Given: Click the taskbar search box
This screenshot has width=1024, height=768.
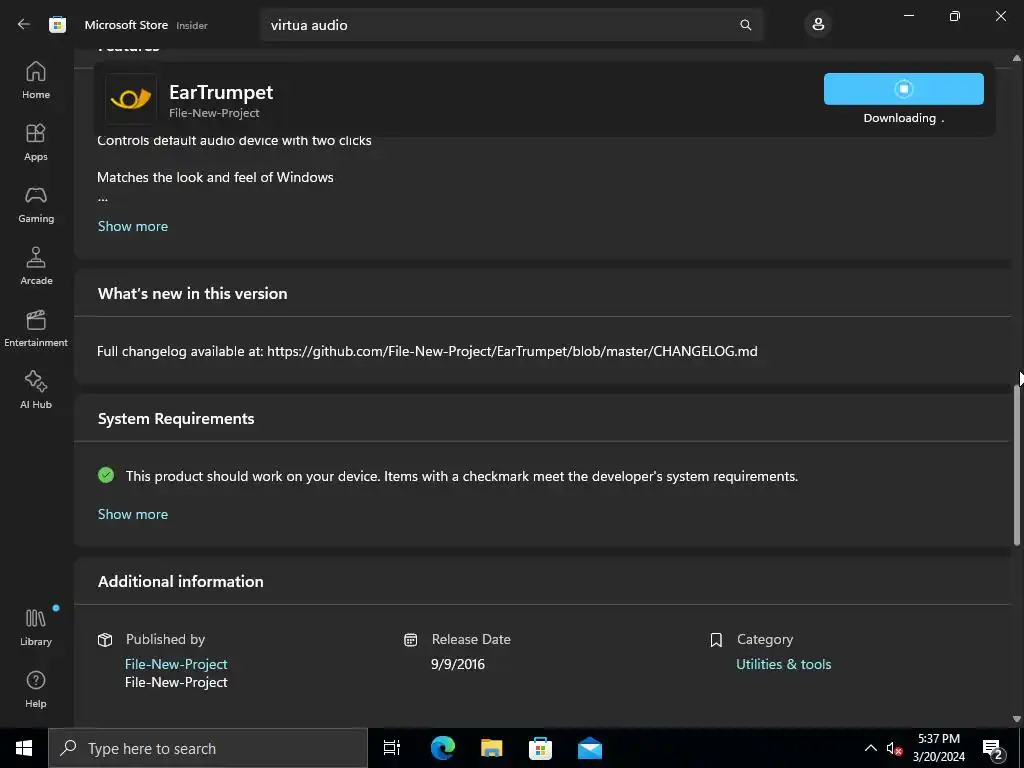Looking at the screenshot, I should [x=208, y=748].
